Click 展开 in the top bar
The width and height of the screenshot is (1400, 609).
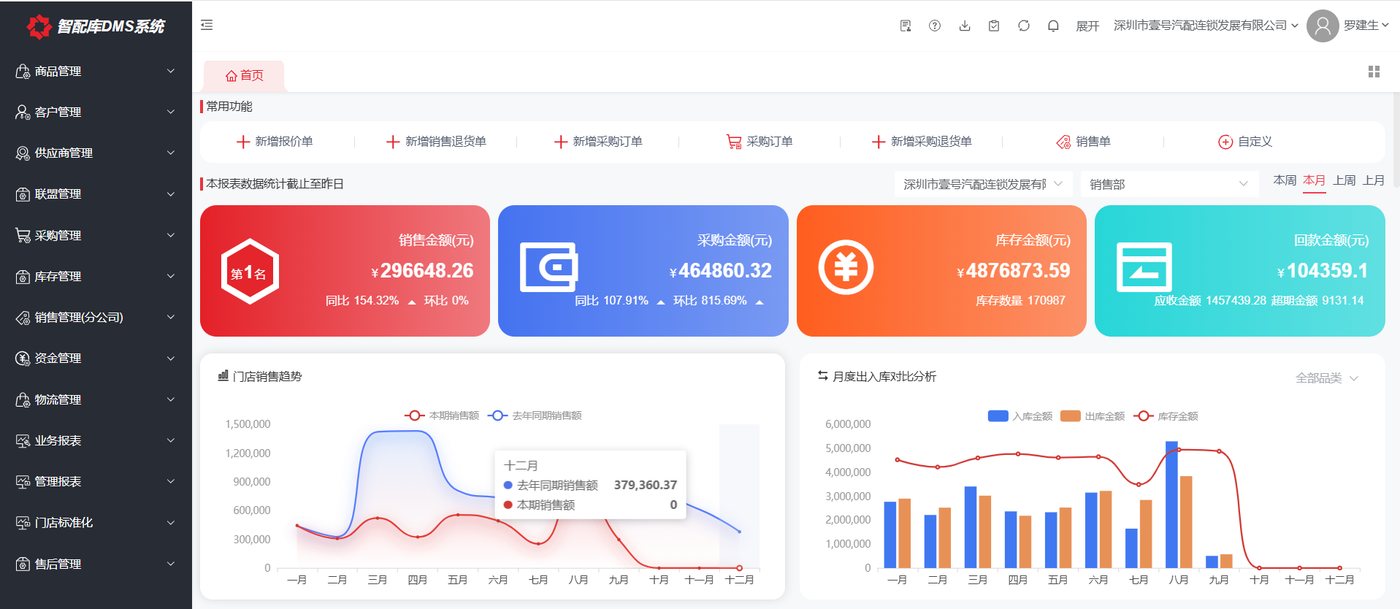coord(1087,26)
